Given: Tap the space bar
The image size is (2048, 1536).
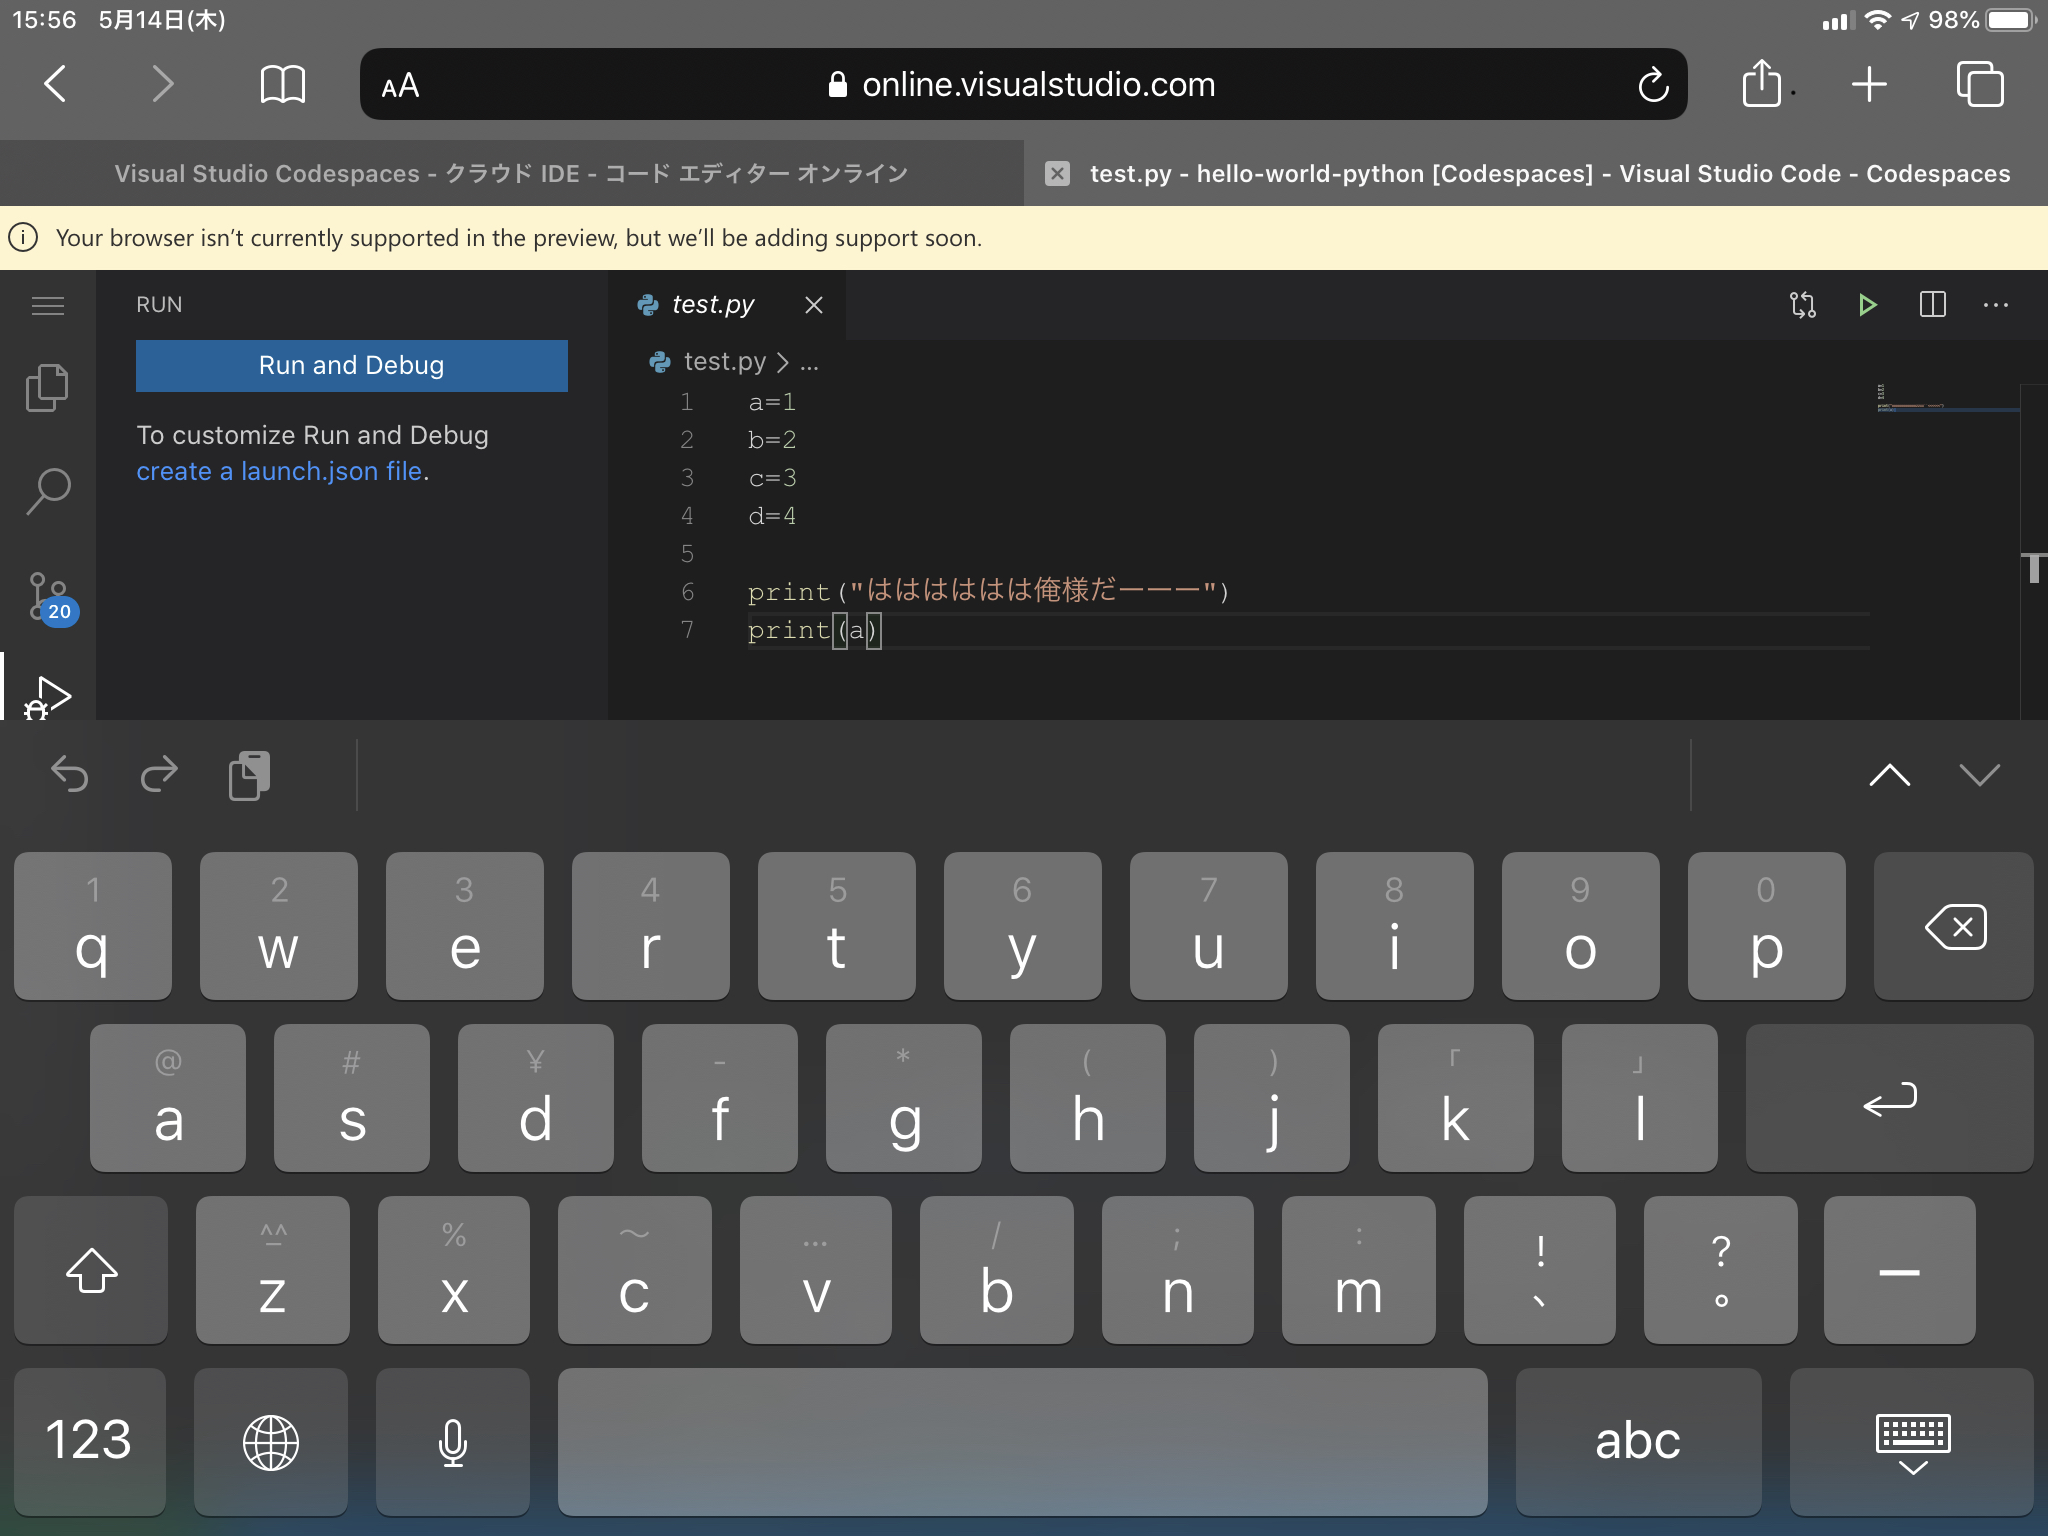Looking at the screenshot, I should coord(1022,1442).
